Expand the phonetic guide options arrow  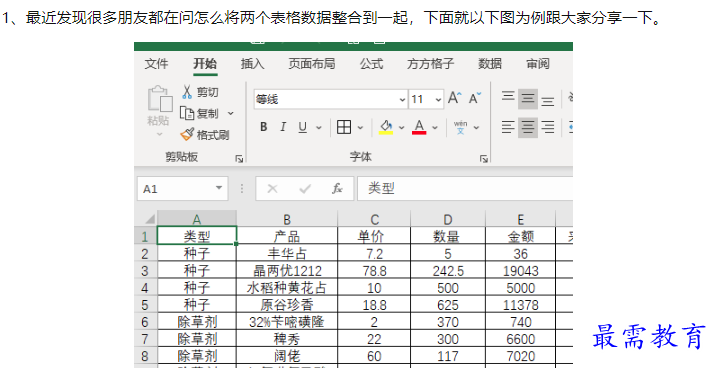point(476,128)
